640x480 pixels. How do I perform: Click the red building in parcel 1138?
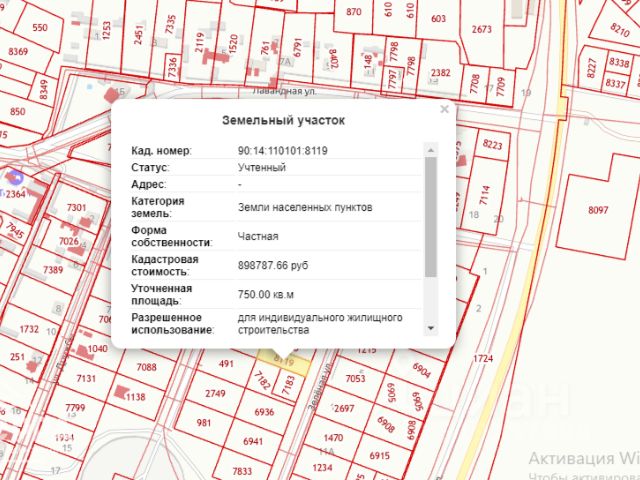[x=120, y=392]
